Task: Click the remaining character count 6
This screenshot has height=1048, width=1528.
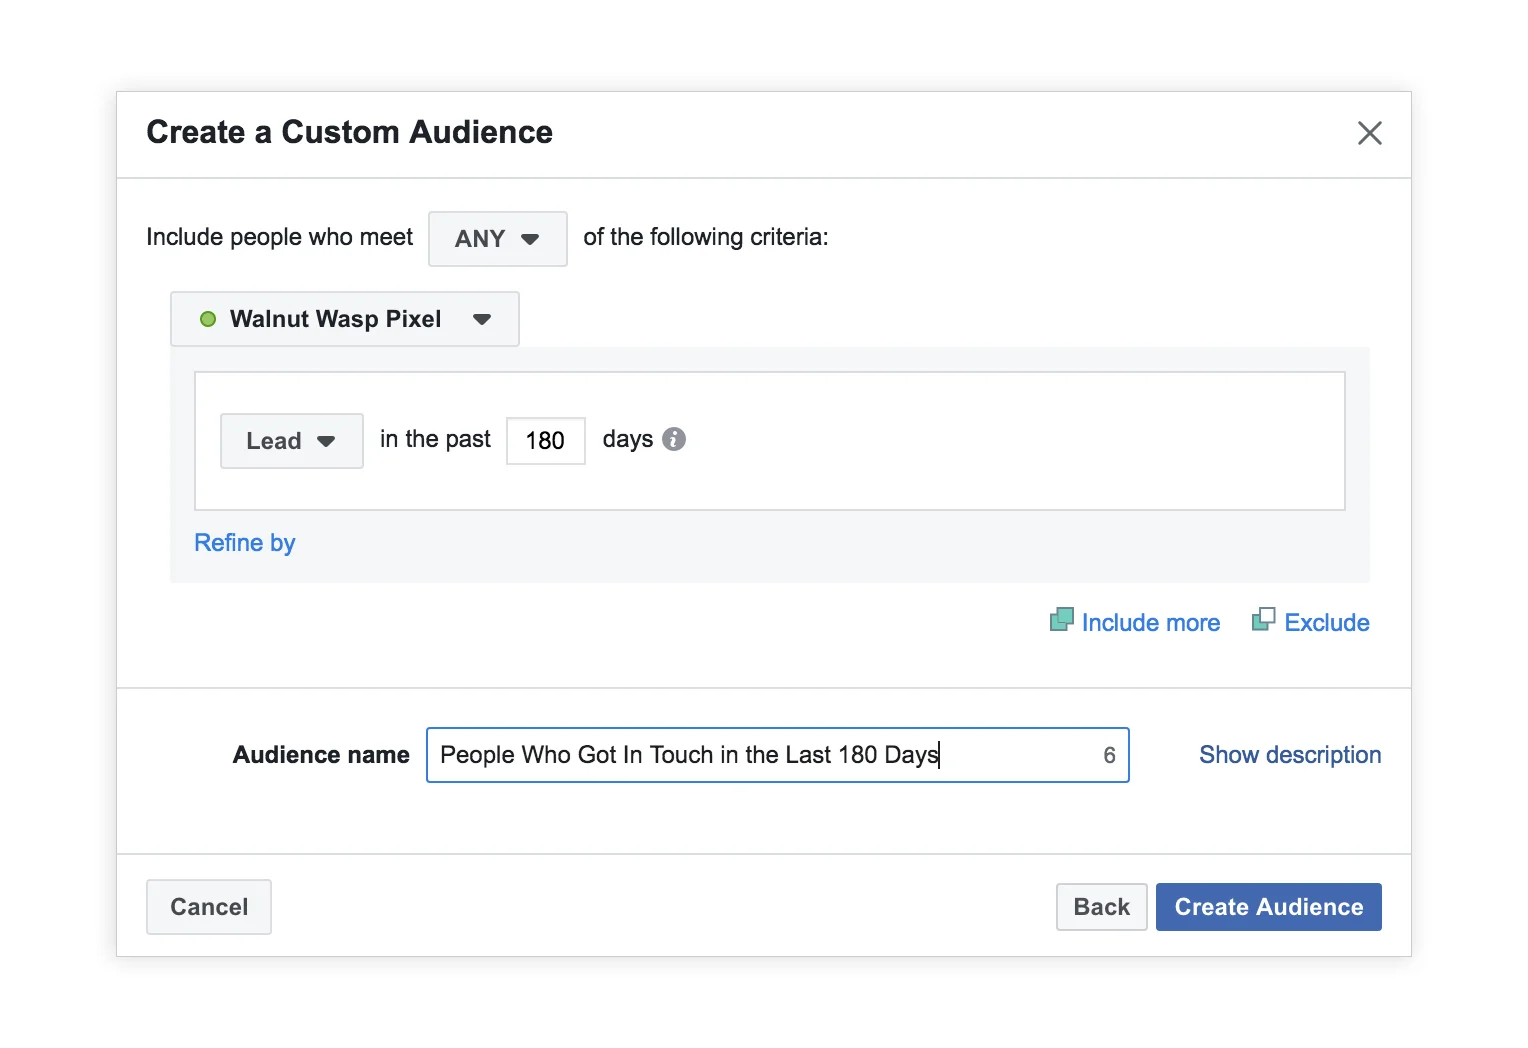Action: coord(1109,755)
